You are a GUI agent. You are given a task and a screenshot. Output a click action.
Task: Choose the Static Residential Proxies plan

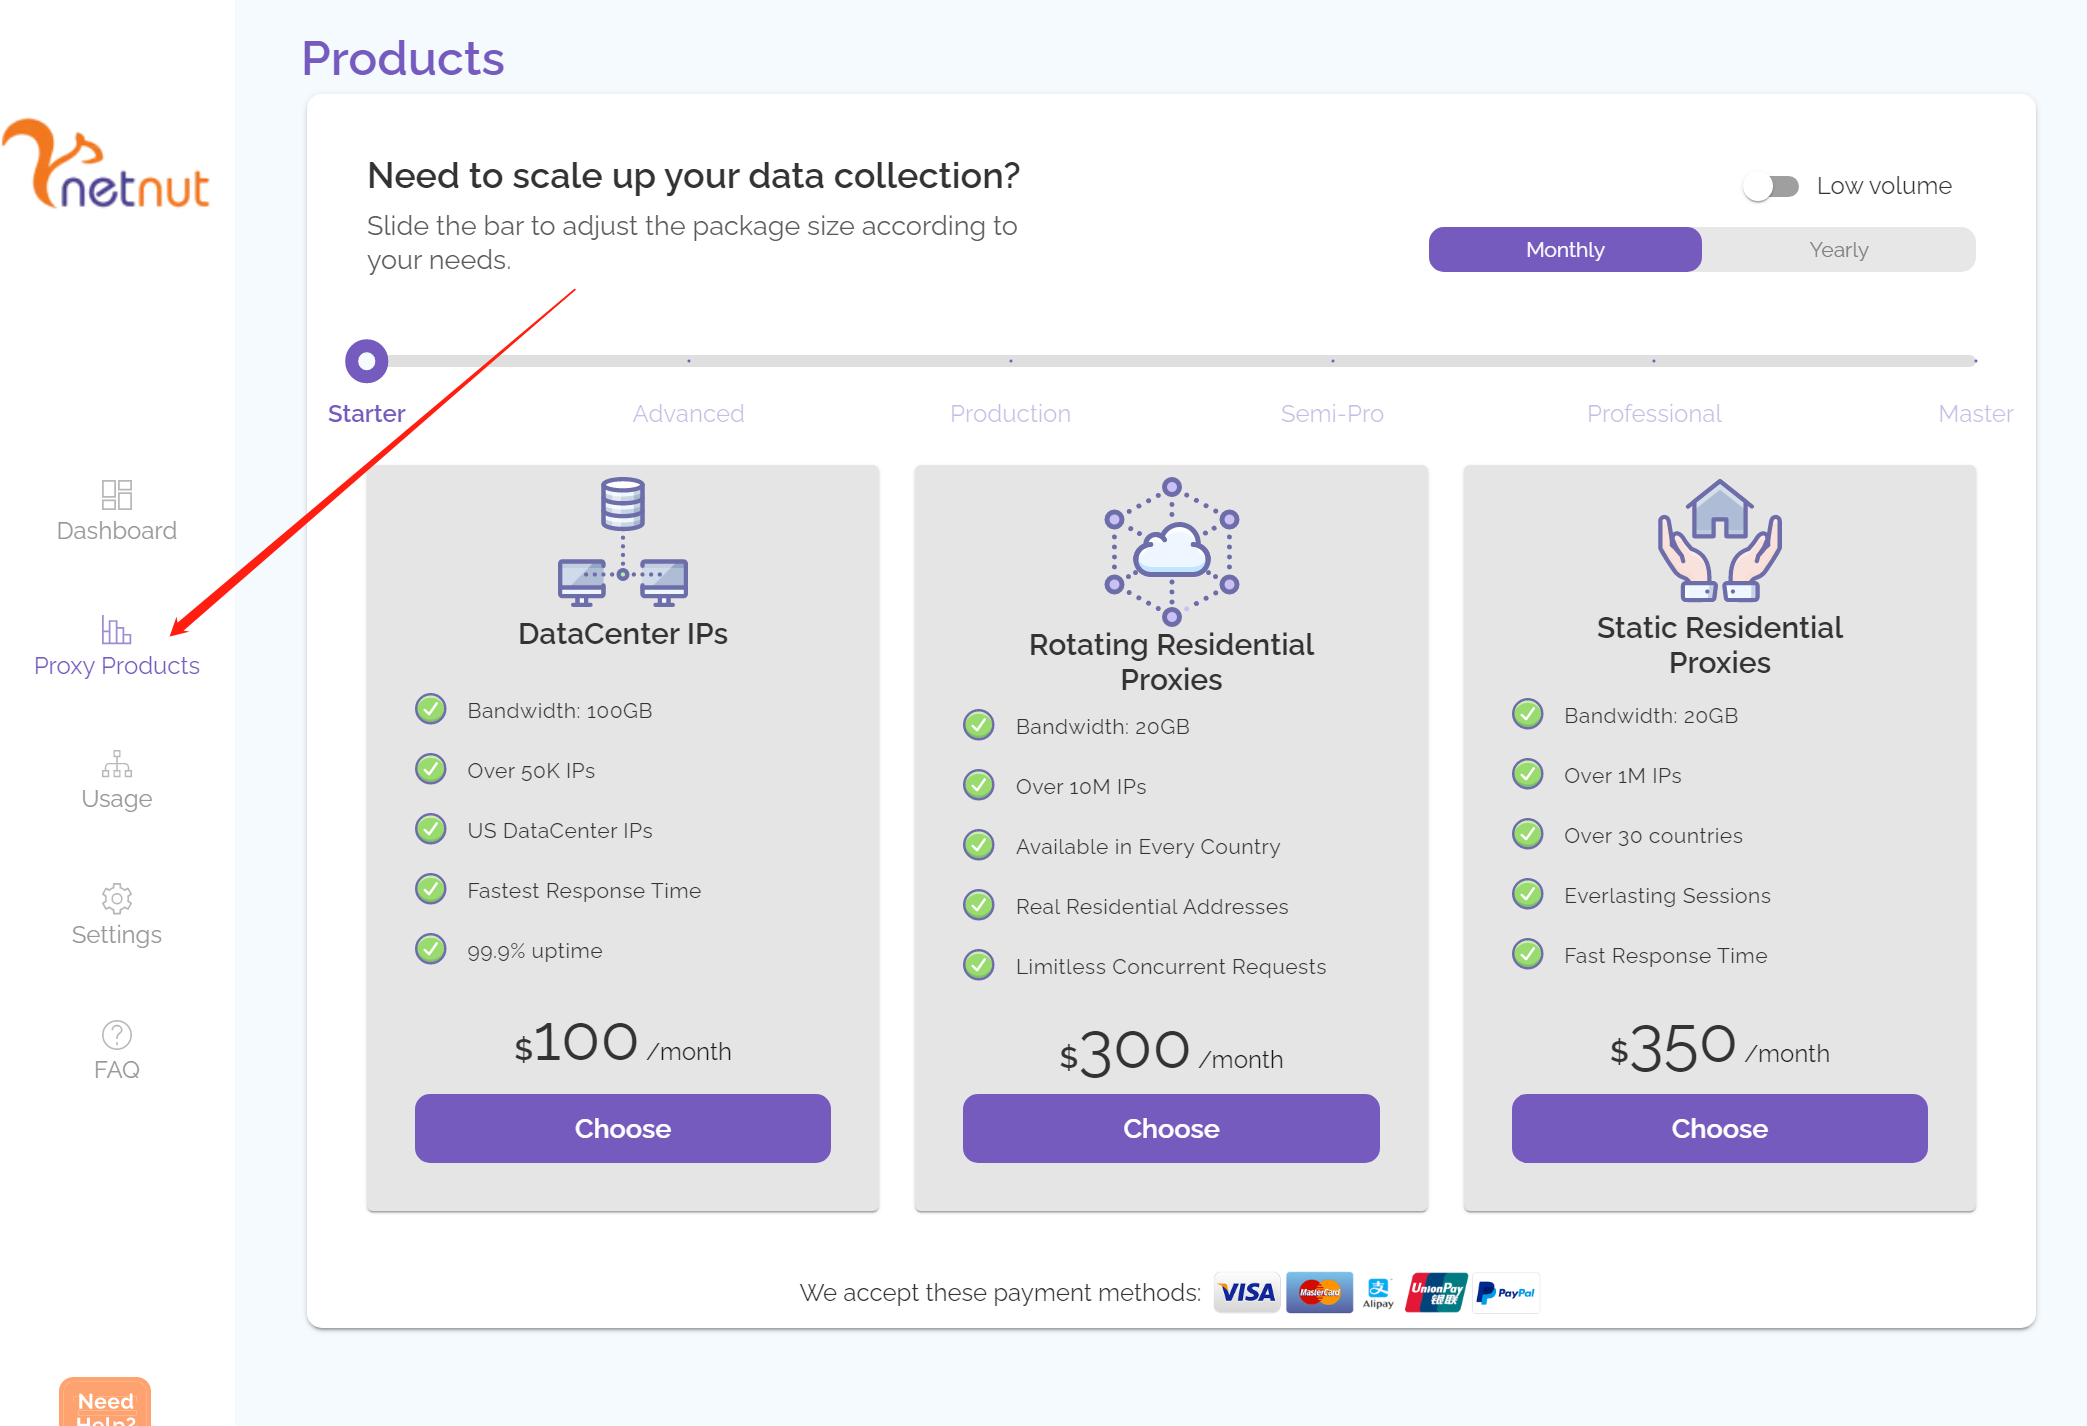[x=1719, y=1128]
